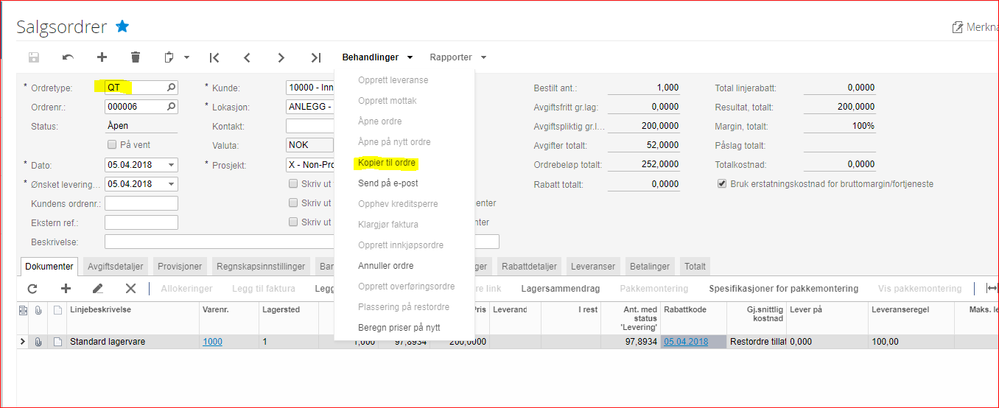
Task: Switch to Totalt tab
Action: (695, 266)
